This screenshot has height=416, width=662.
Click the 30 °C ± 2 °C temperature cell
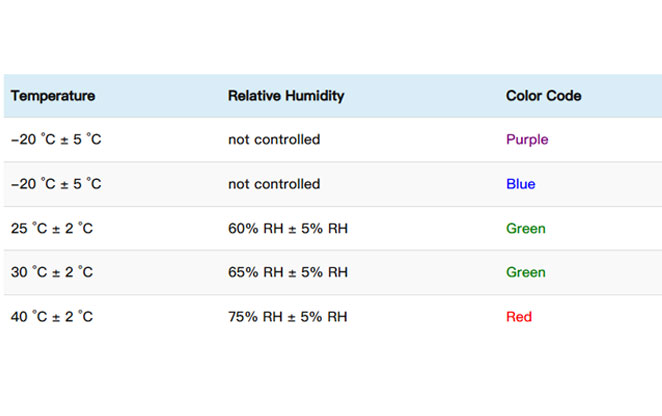(x=52, y=272)
